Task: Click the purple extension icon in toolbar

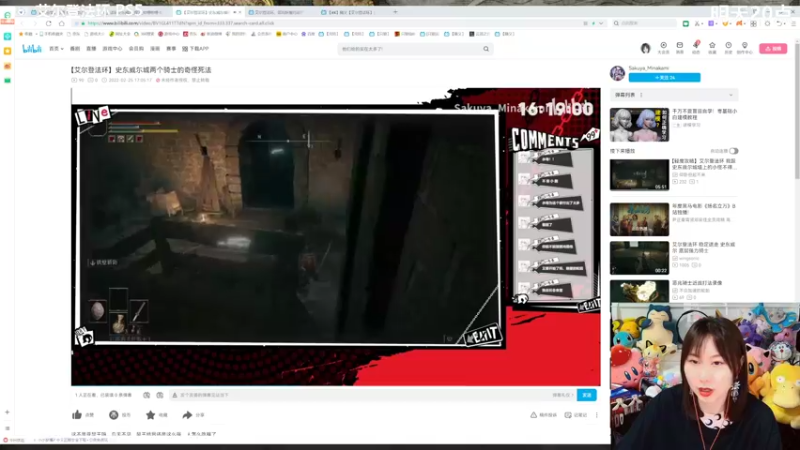Action: click(711, 23)
